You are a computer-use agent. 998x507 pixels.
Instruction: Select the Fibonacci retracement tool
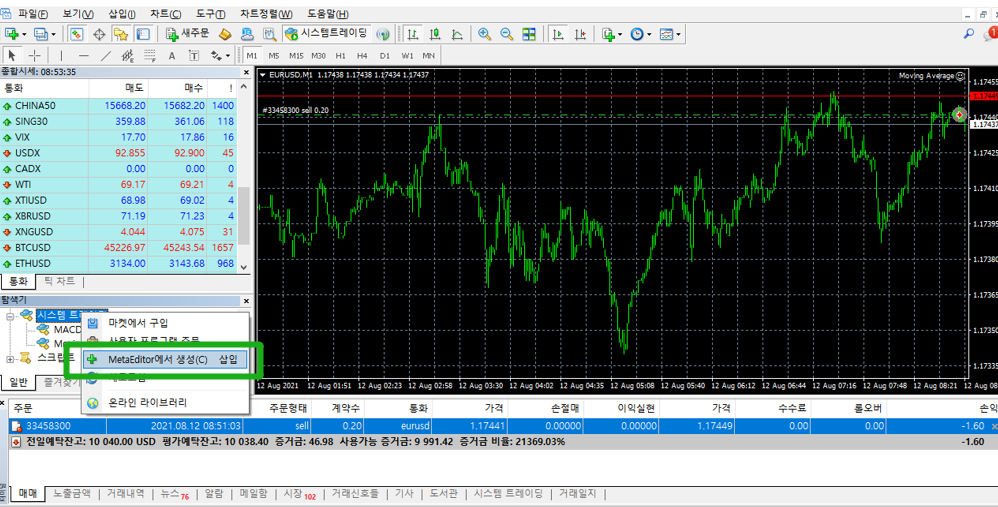tap(150, 55)
